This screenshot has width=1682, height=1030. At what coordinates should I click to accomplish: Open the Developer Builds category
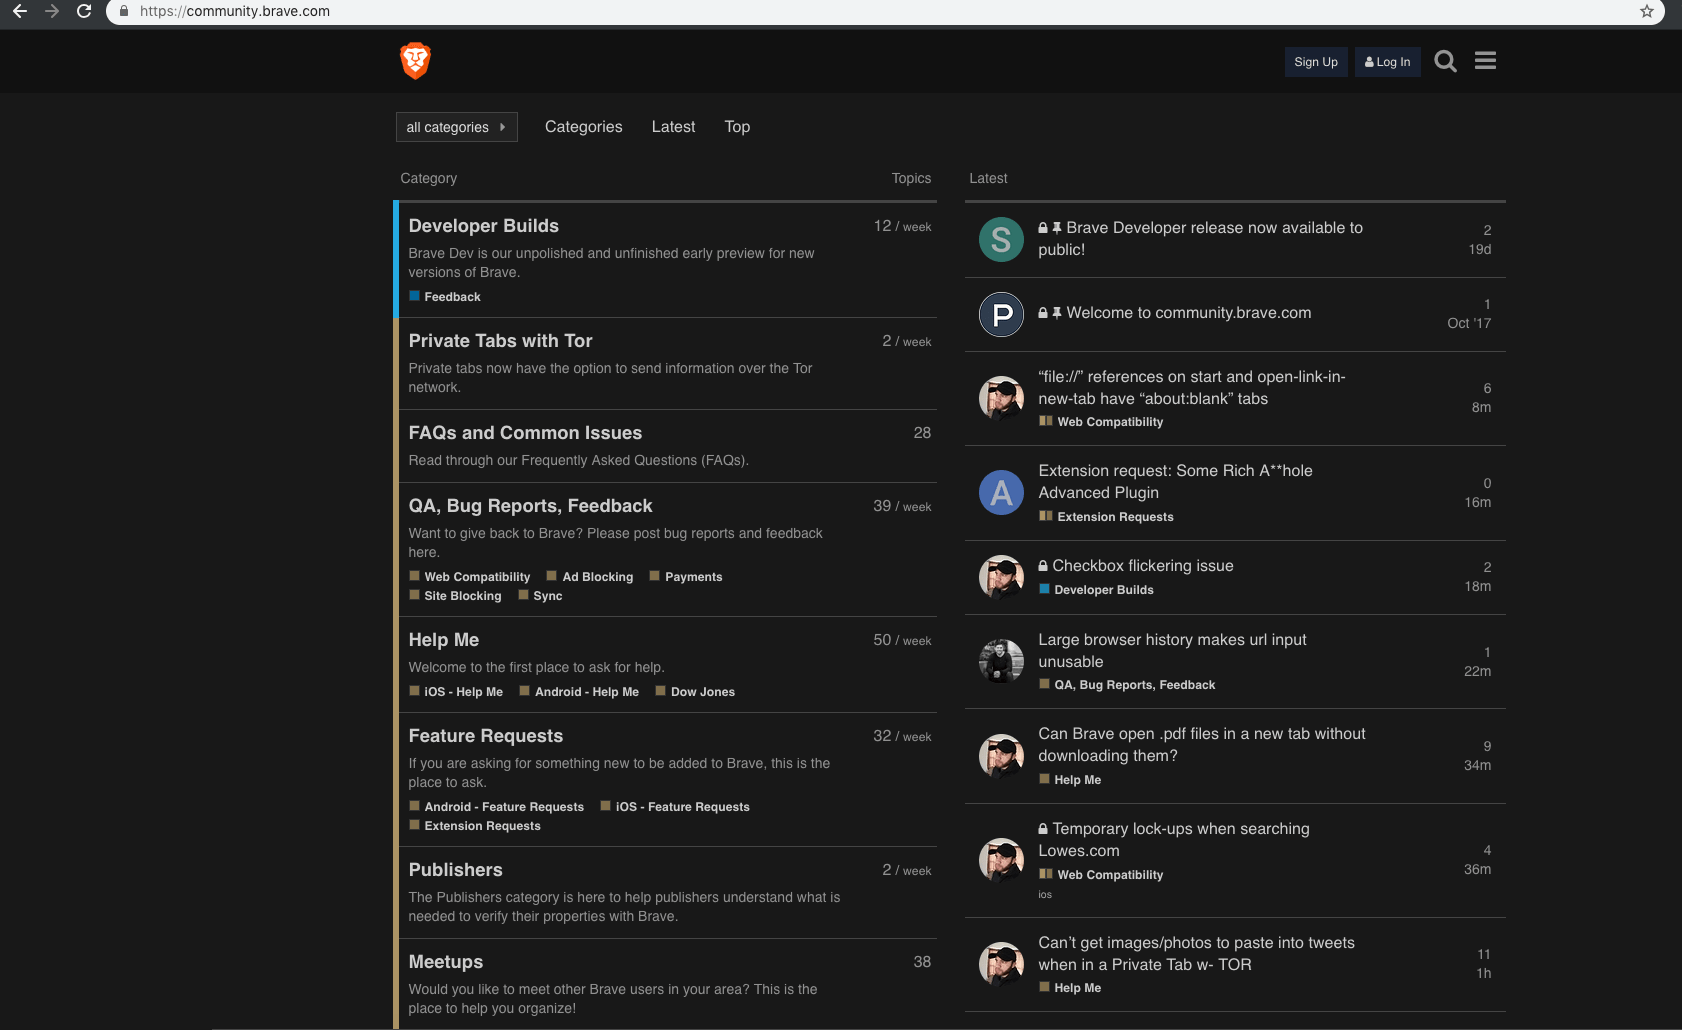pyautogui.click(x=484, y=226)
